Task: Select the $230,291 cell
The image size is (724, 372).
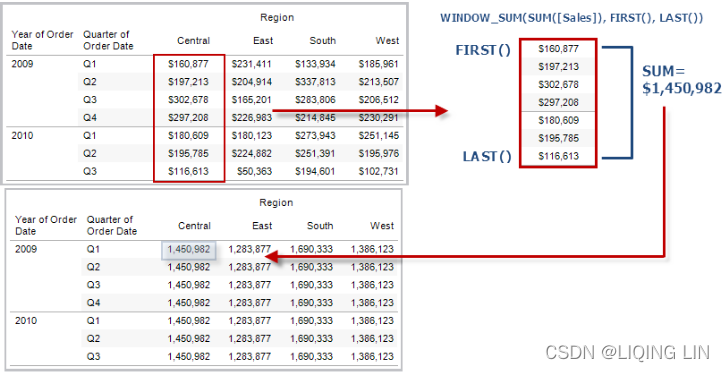Action: 378,118
